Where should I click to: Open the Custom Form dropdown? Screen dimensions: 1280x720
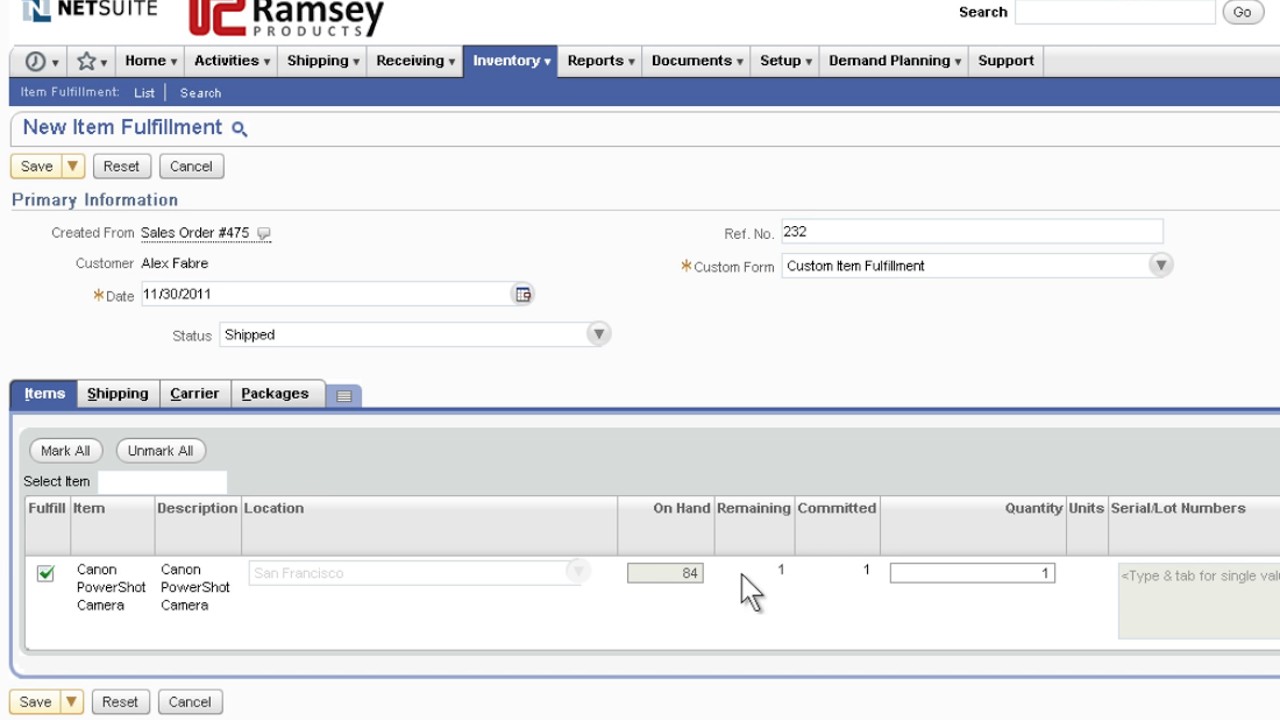(1161, 265)
